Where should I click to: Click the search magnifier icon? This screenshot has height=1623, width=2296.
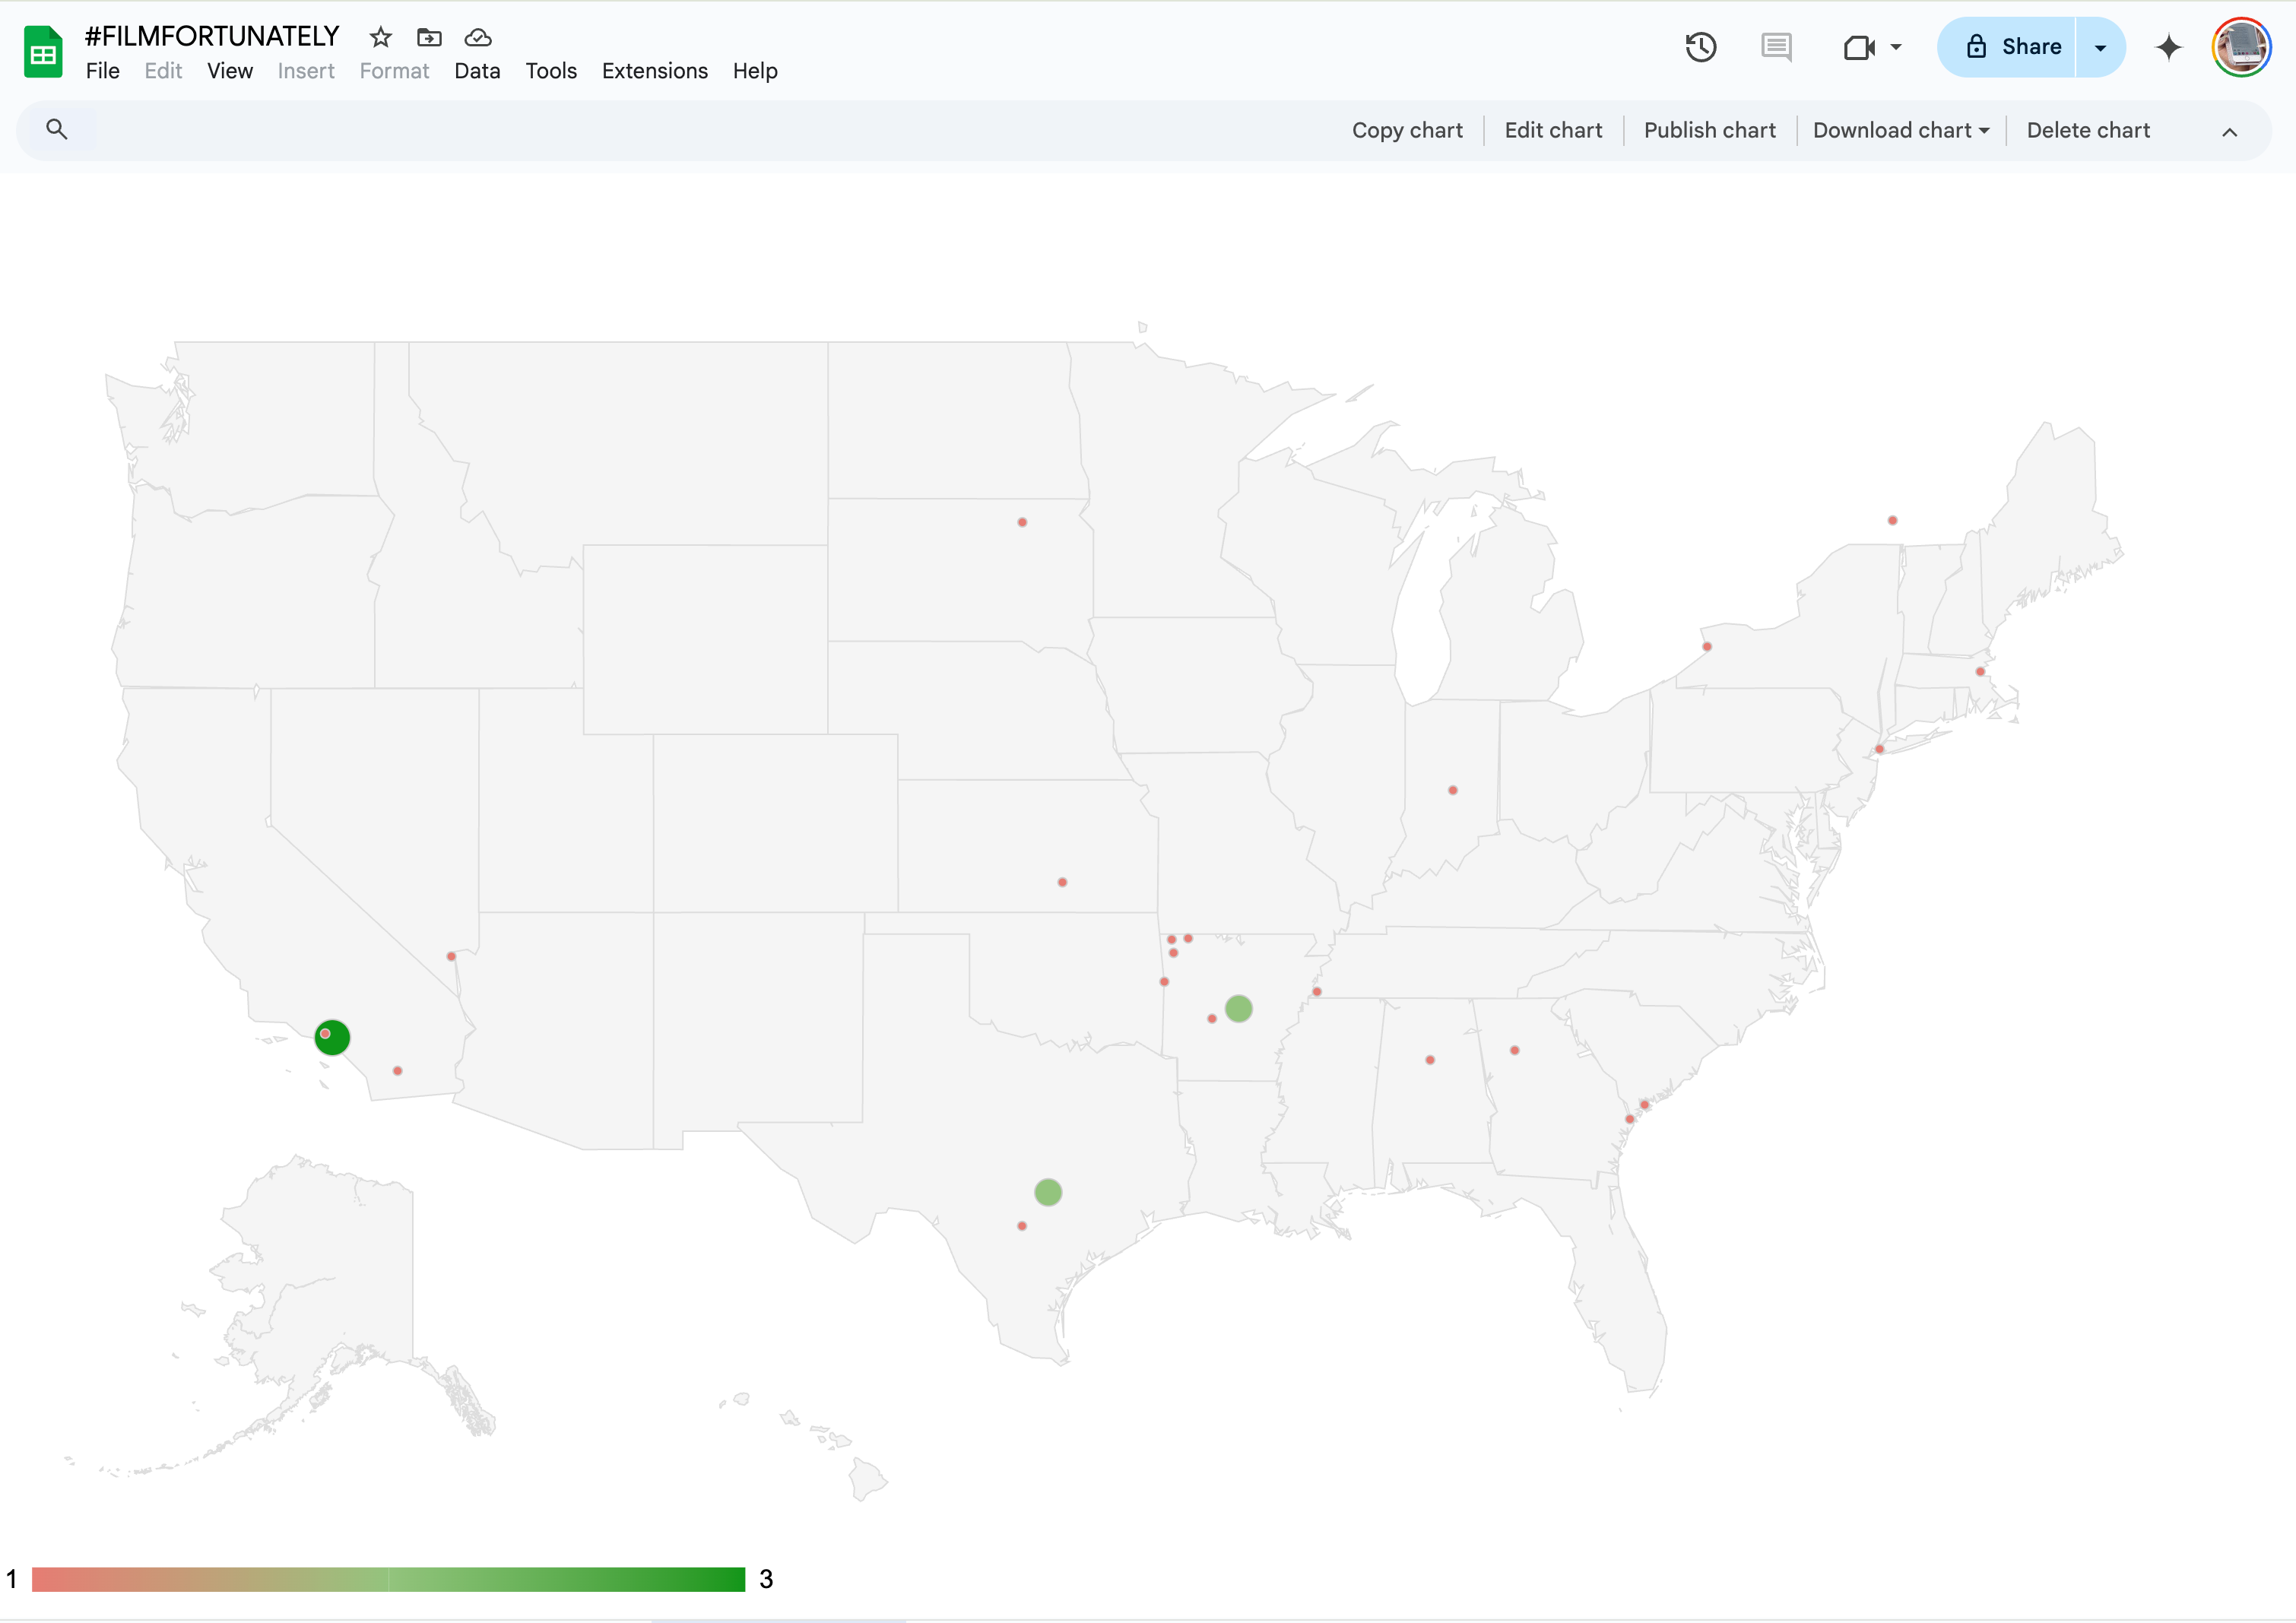pos(57,129)
